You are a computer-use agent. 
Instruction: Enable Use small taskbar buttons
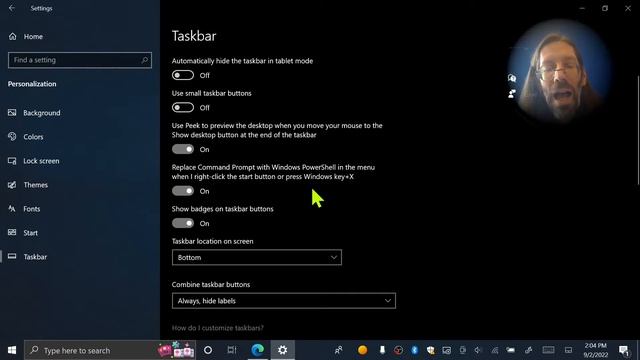182,108
